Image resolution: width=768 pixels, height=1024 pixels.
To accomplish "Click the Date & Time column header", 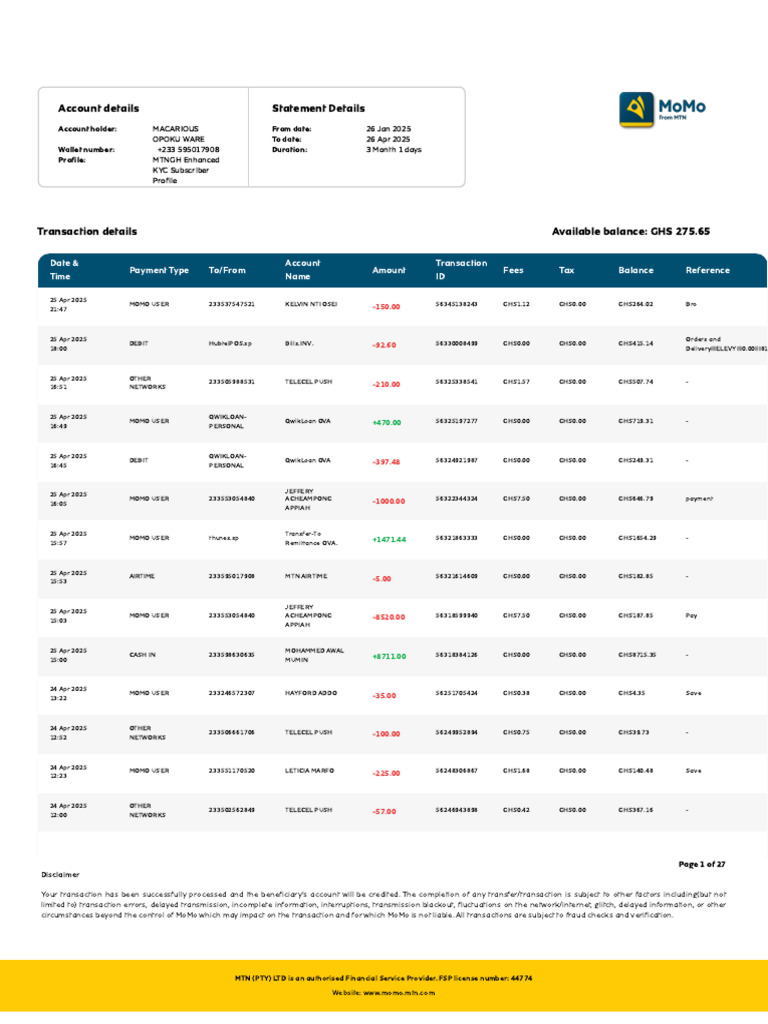I will point(64,270).
